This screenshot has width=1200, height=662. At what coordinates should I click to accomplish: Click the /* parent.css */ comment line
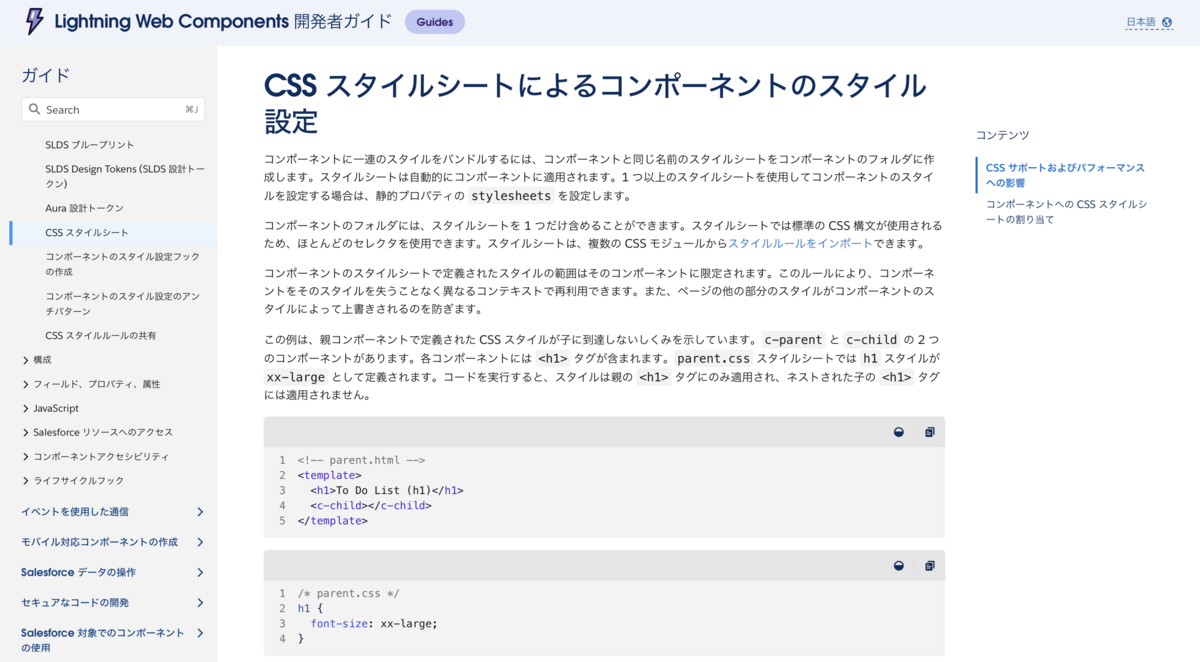348,594
